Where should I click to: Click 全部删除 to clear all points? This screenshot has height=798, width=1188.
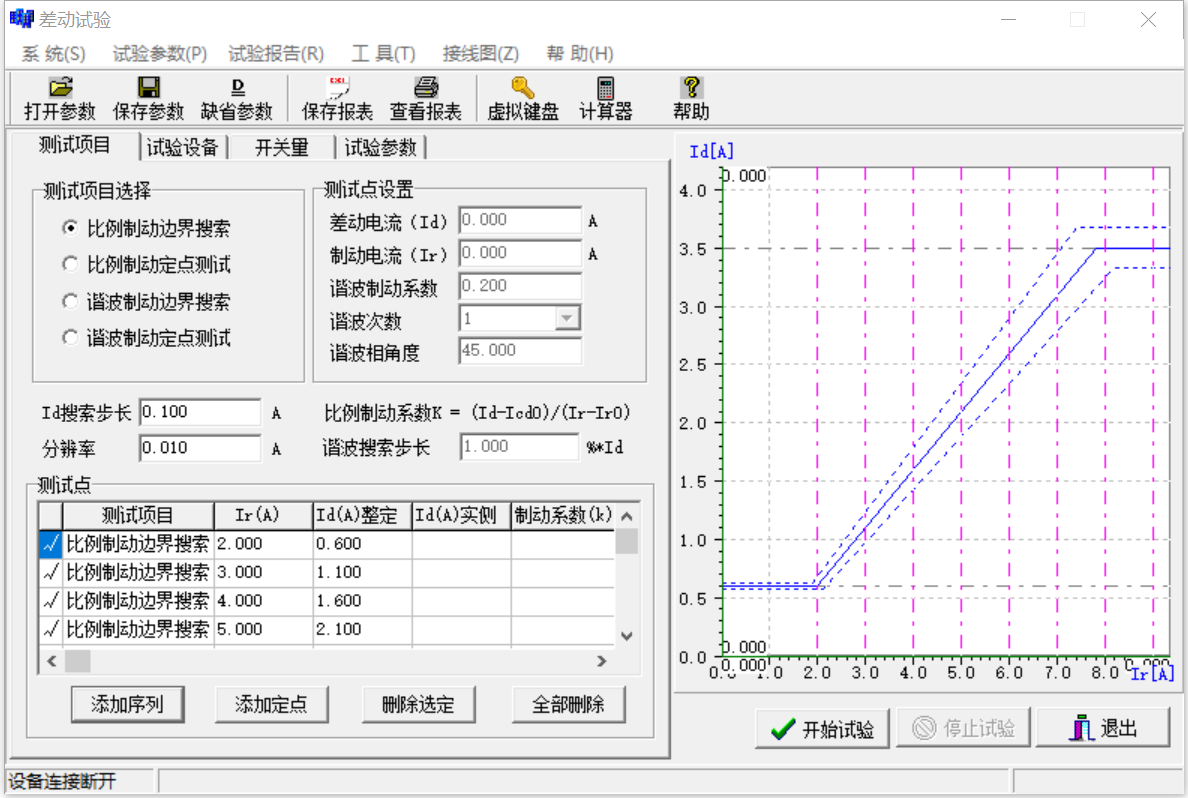pos(568,704)
